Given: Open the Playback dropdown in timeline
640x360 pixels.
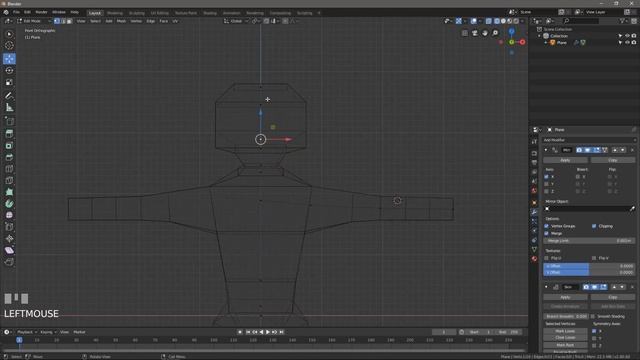Looking at the screenshot, I should (27, 332).
